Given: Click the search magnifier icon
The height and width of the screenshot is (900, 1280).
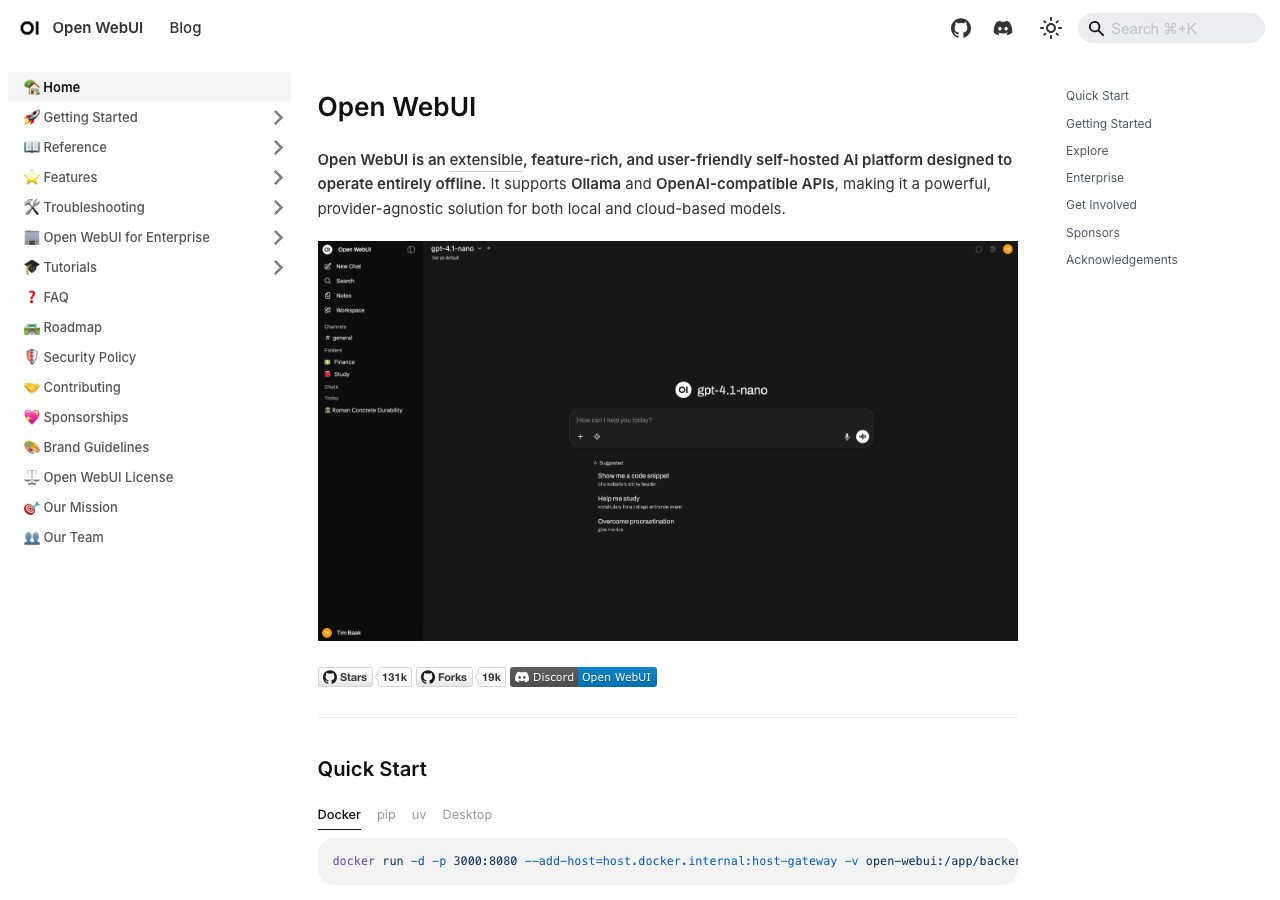Looking at the screenshot, I should [1096, 28].
